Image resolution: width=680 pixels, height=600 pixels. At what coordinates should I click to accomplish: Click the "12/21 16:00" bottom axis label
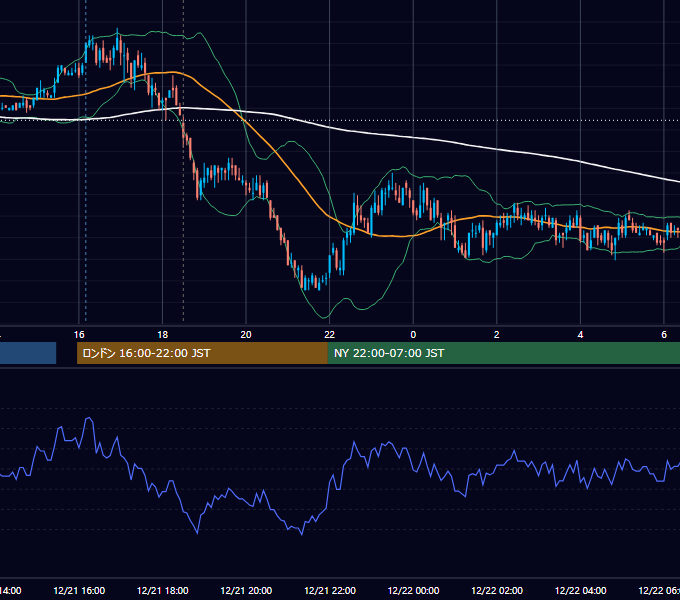79,590
